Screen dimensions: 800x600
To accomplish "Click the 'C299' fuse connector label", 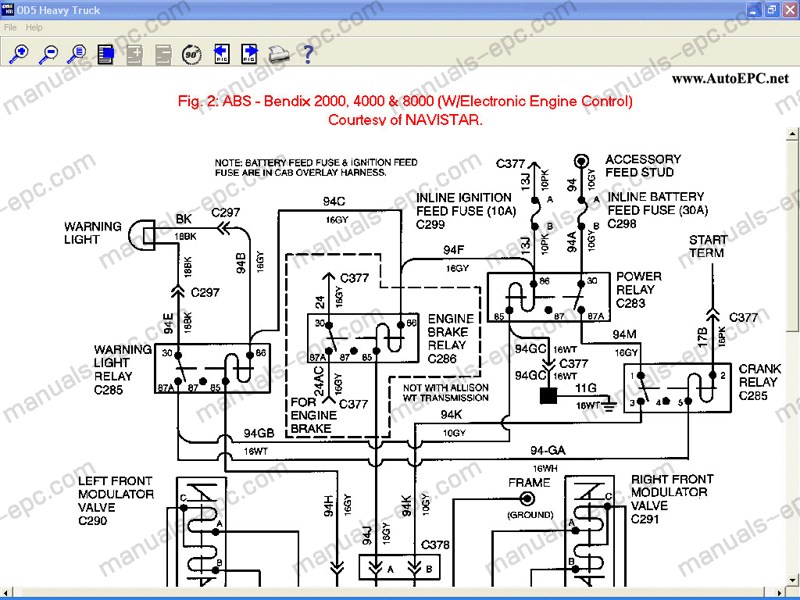I will tap(431, 224).
